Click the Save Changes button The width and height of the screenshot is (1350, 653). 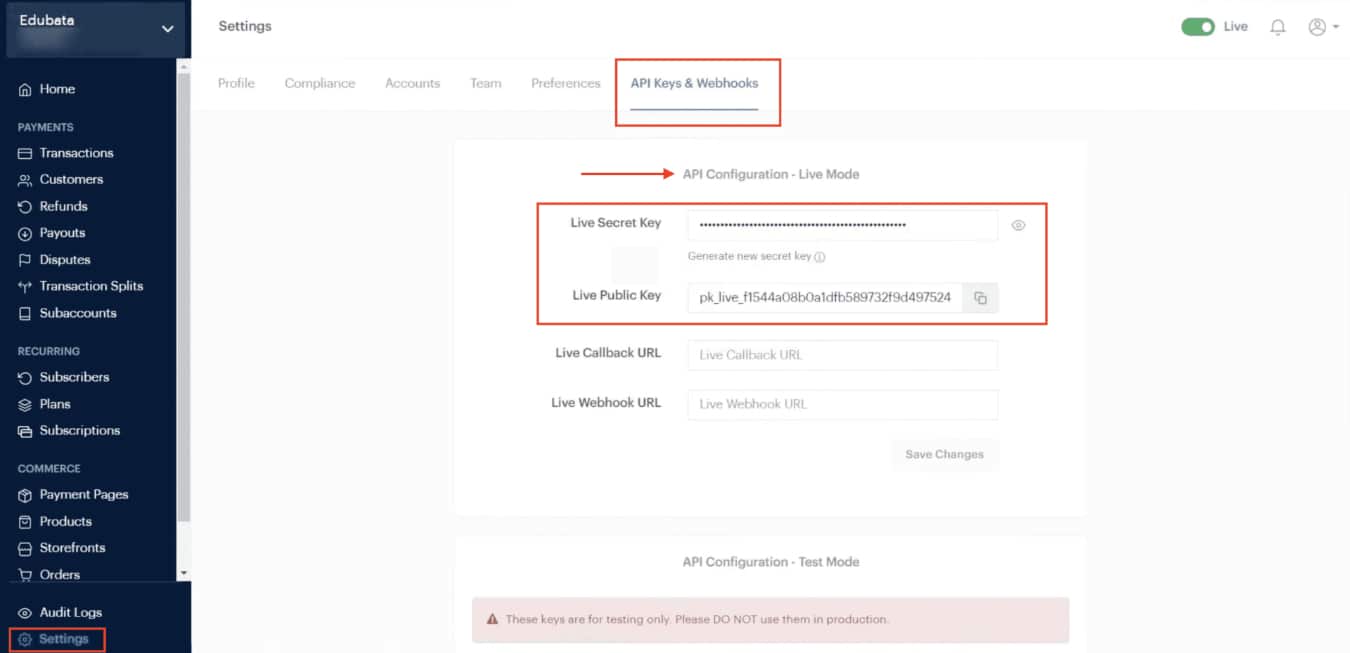[944, 454]
